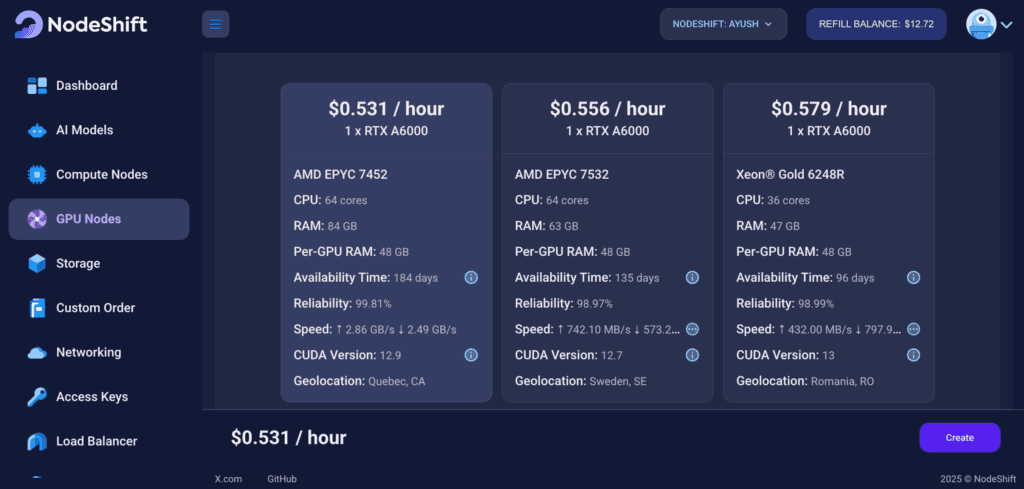Click the Refill Balance button

coord(876,24)
